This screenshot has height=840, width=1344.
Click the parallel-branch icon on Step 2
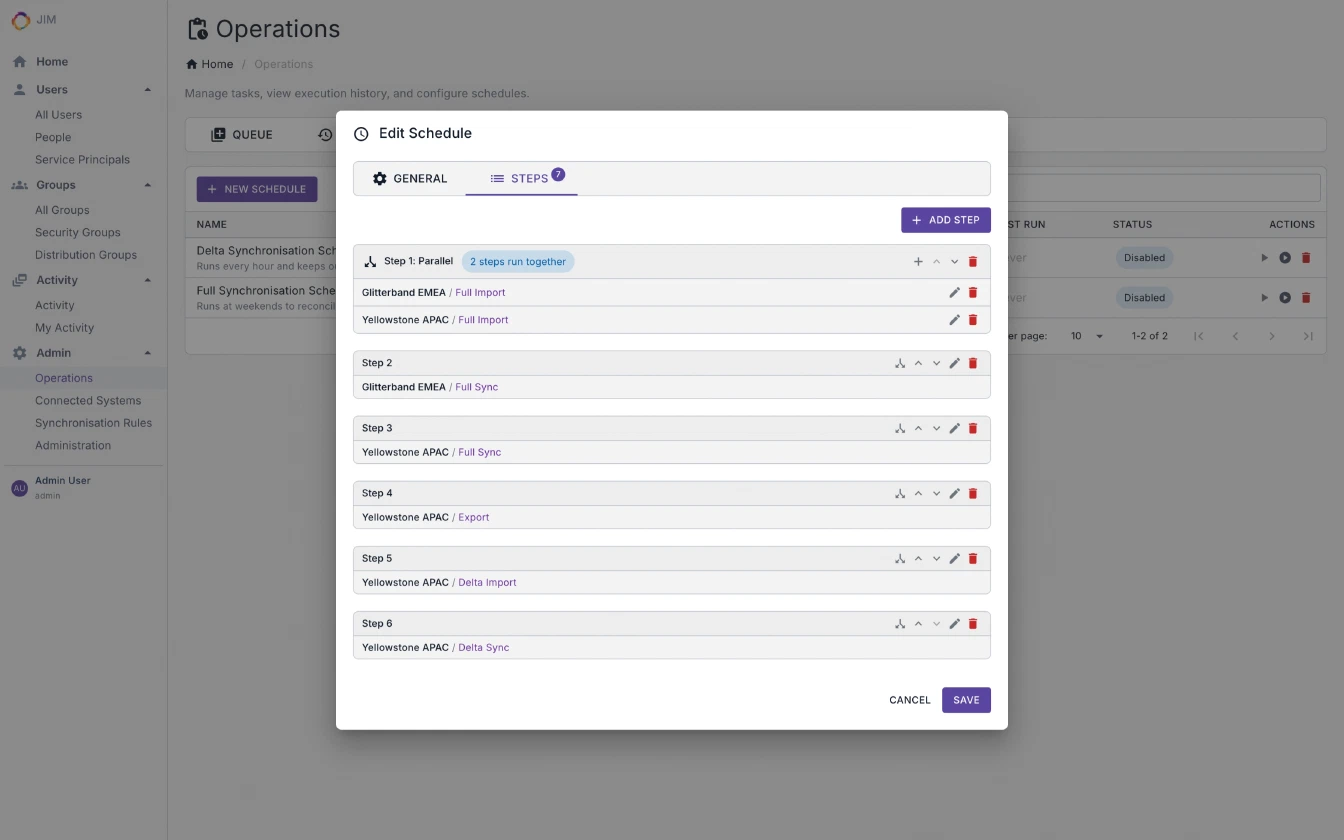coord(899,363)
